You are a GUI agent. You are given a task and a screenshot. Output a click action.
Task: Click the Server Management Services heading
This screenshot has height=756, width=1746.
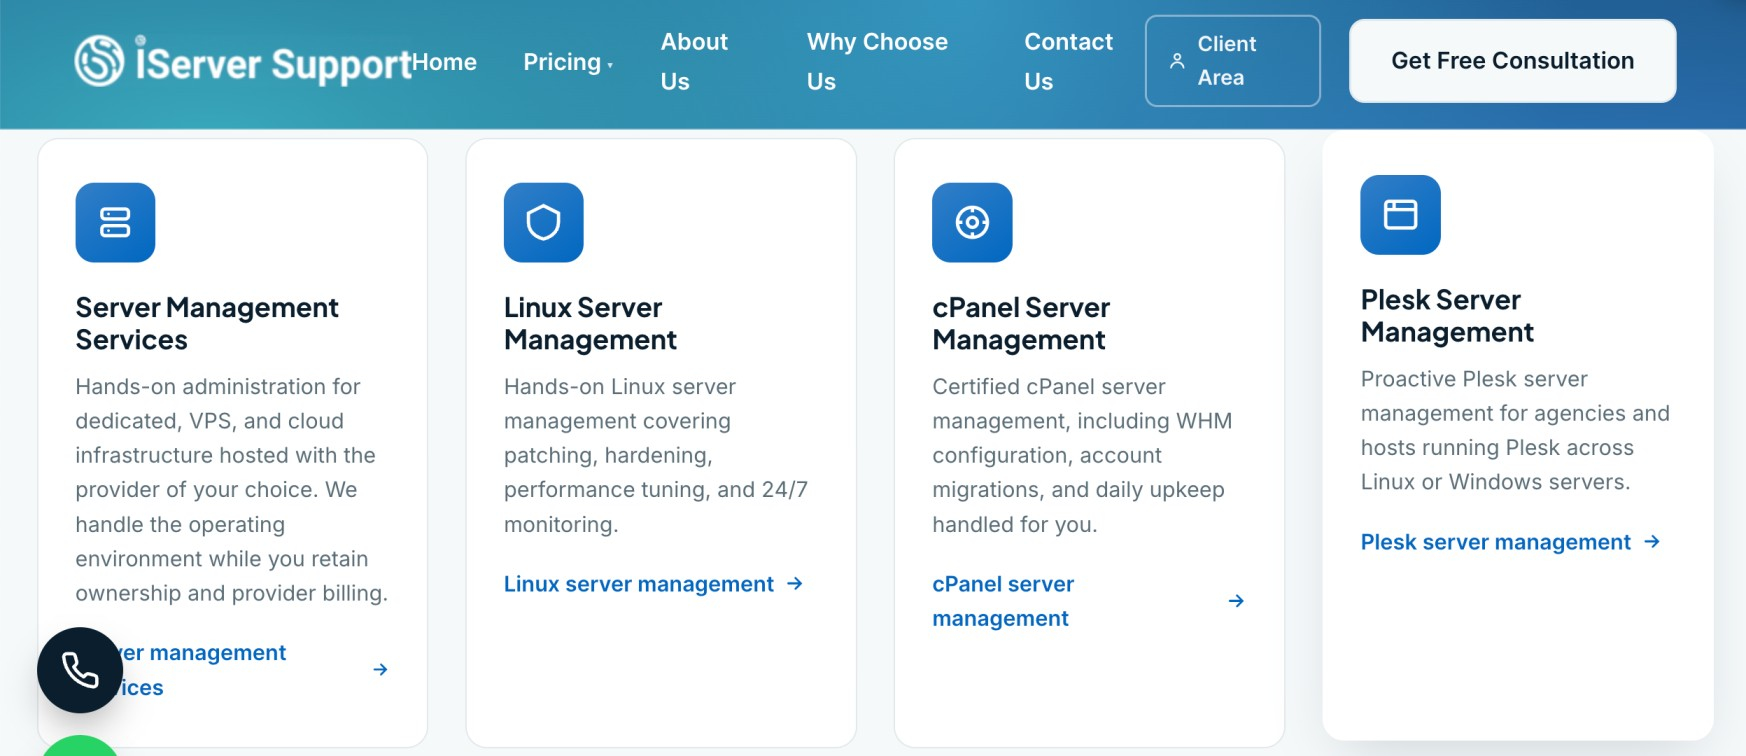click(207, 324)
